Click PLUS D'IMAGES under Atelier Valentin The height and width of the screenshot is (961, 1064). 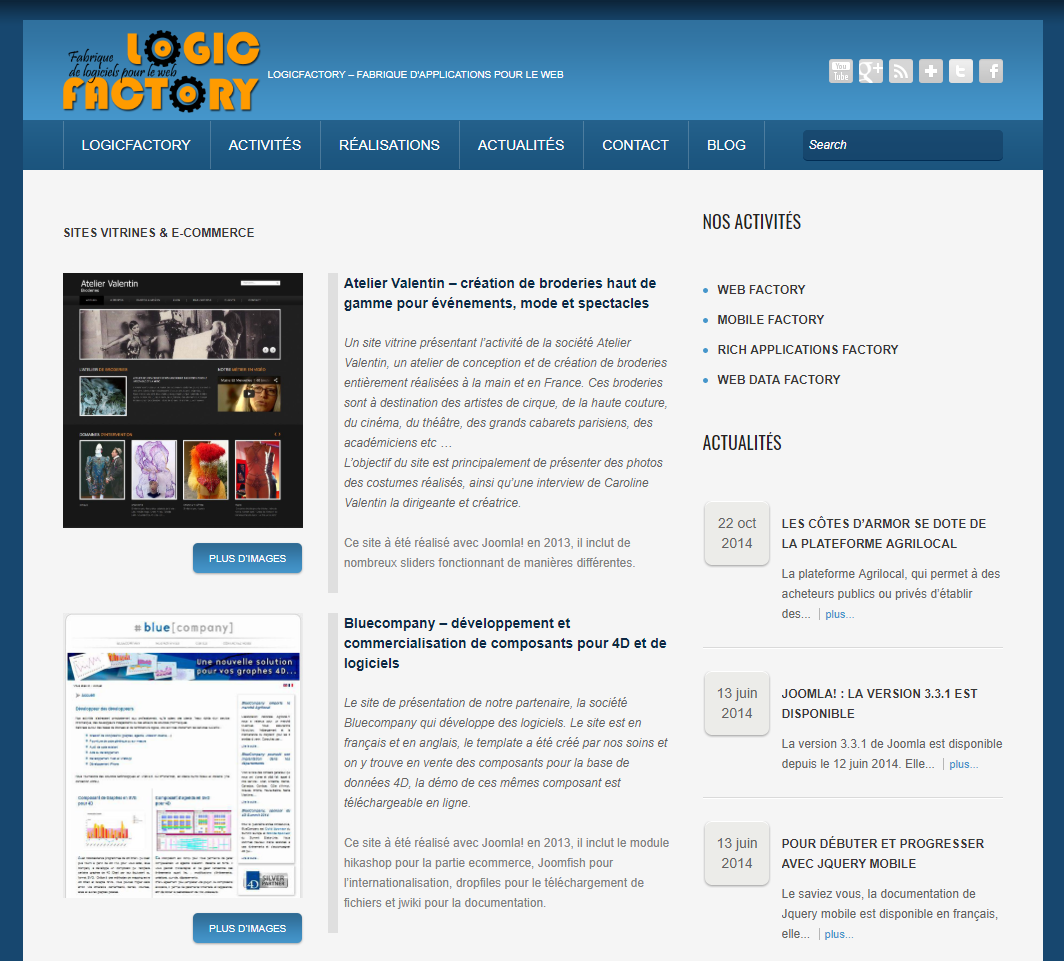248,559
